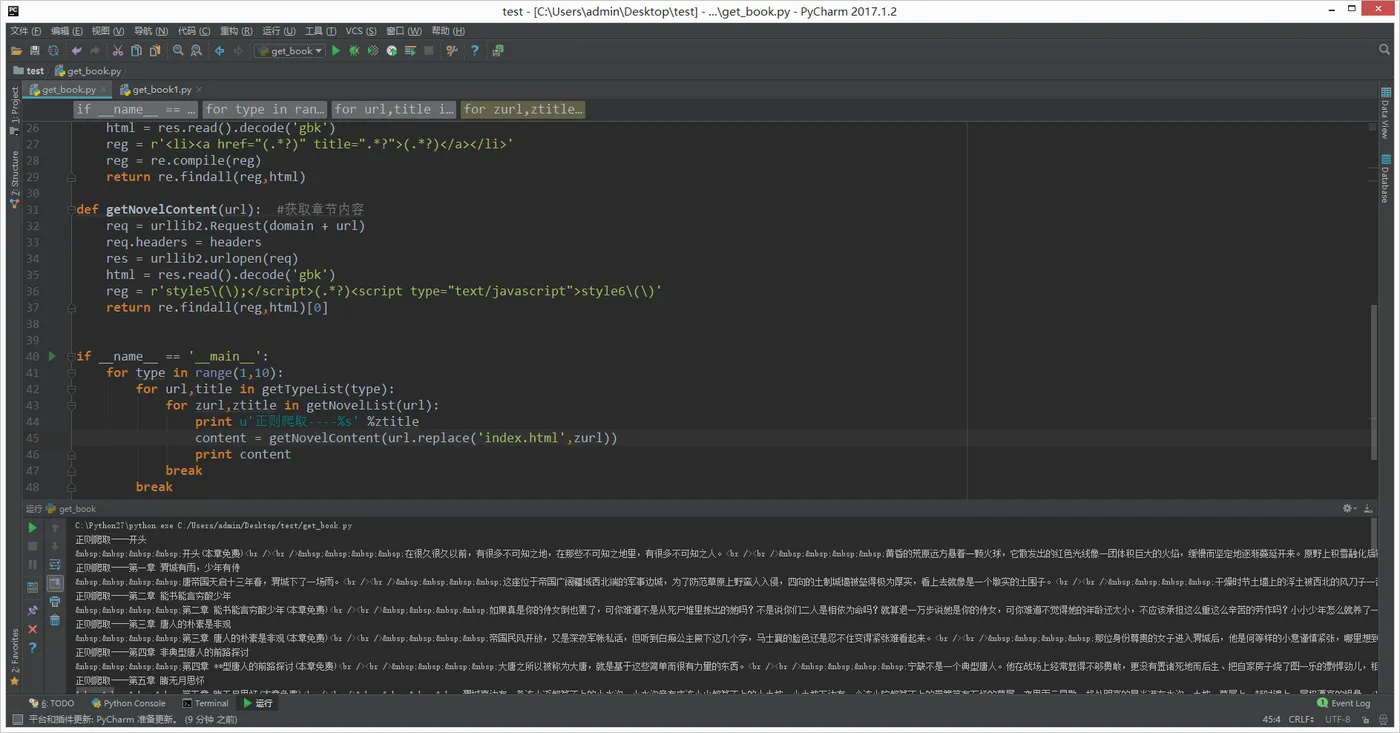
Task: Click the Run panel gear settings icon
Action: tap(1348, 509)
